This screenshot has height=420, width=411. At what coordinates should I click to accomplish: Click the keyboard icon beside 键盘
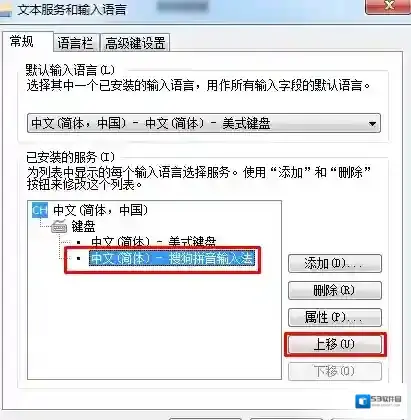pyautogui.click(x=59, y=227)
